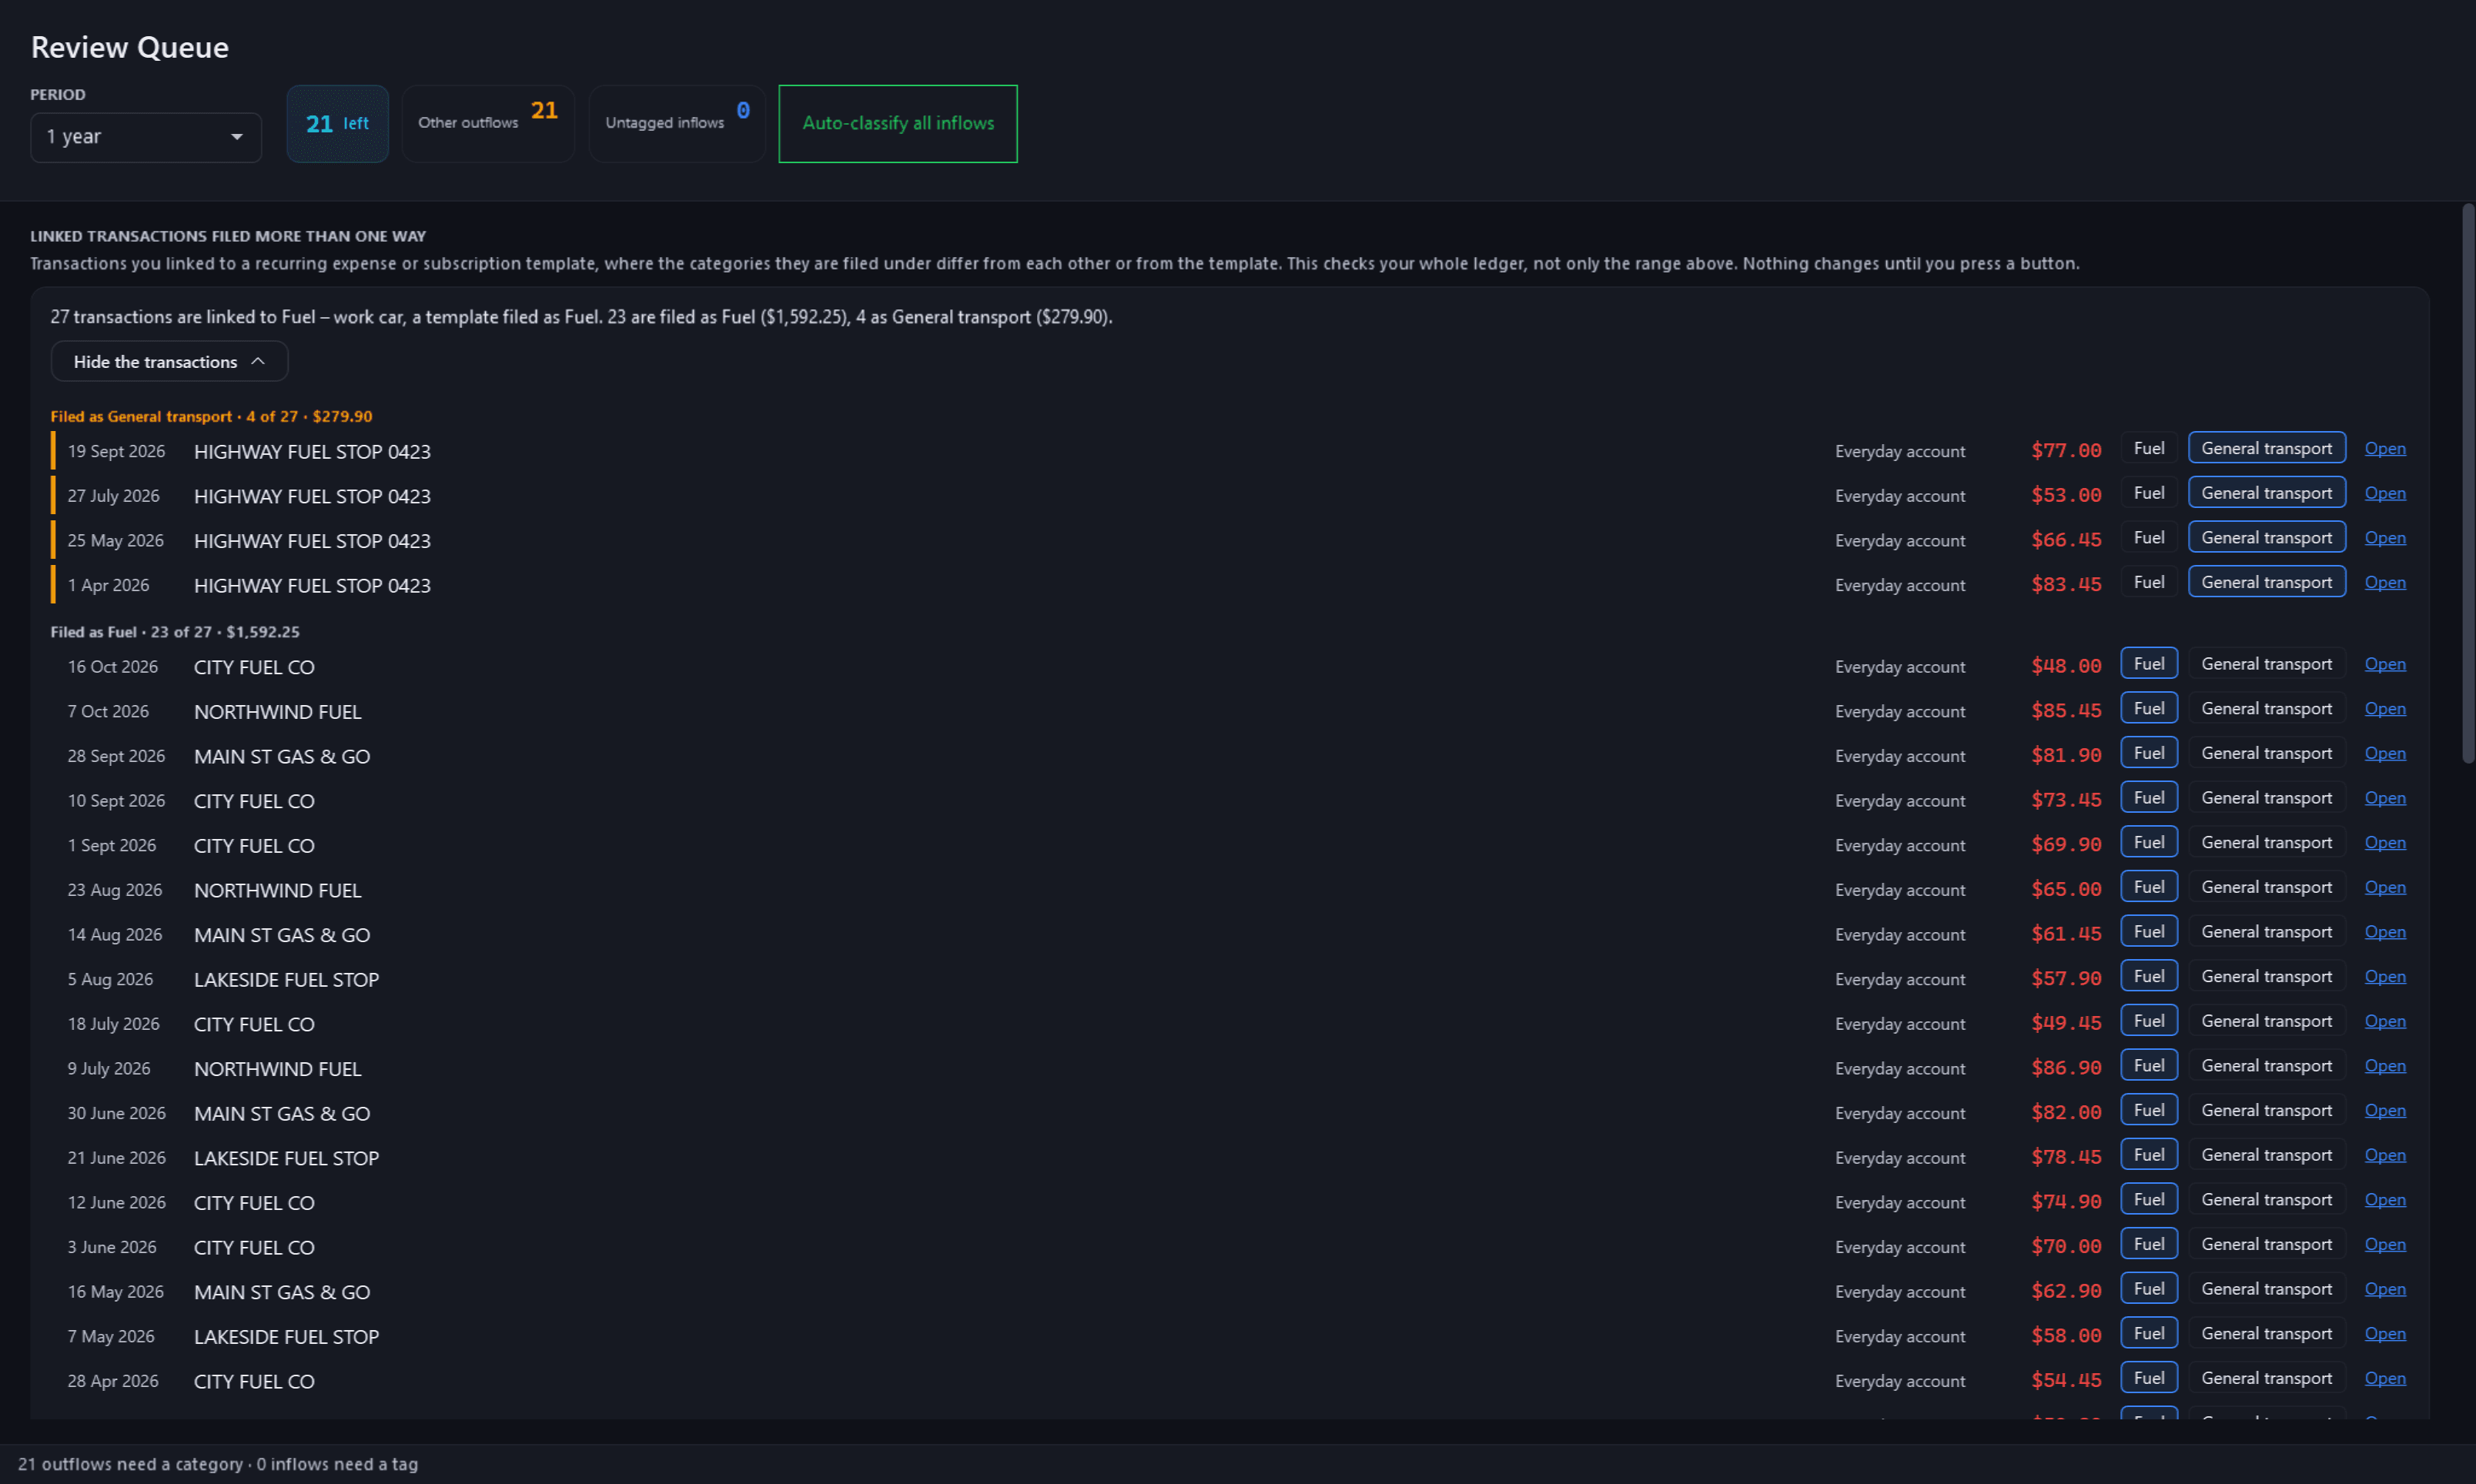Open the 16 May 2026 transaction
2476x1484 pixels.
click(x=2384, y=1290)
